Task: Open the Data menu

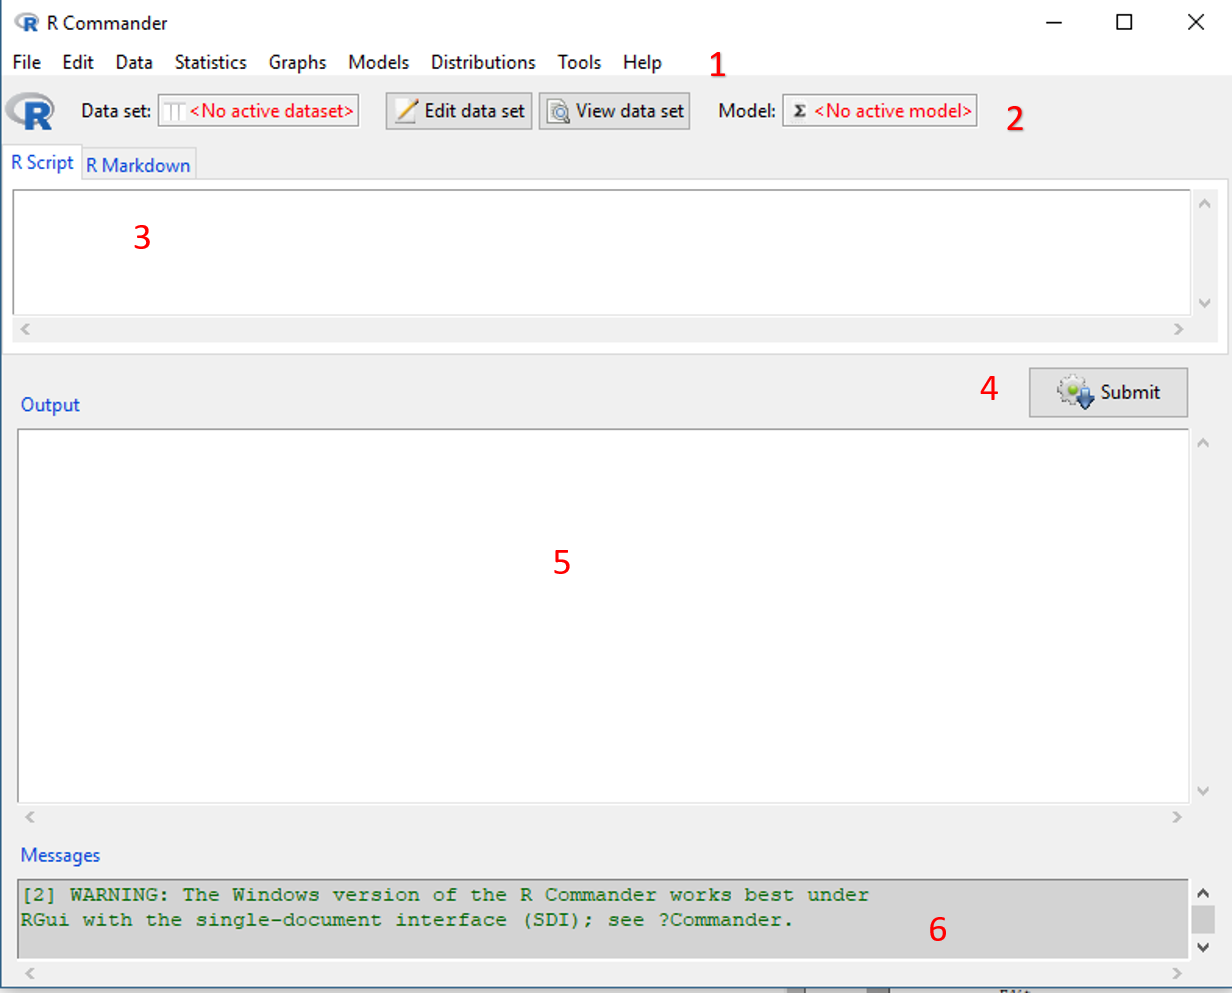Action: click(x=134, y=62)
